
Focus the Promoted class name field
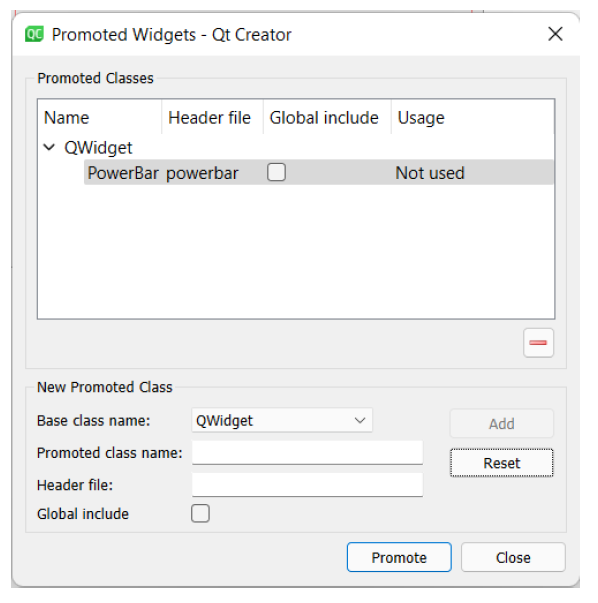[307, 453]
